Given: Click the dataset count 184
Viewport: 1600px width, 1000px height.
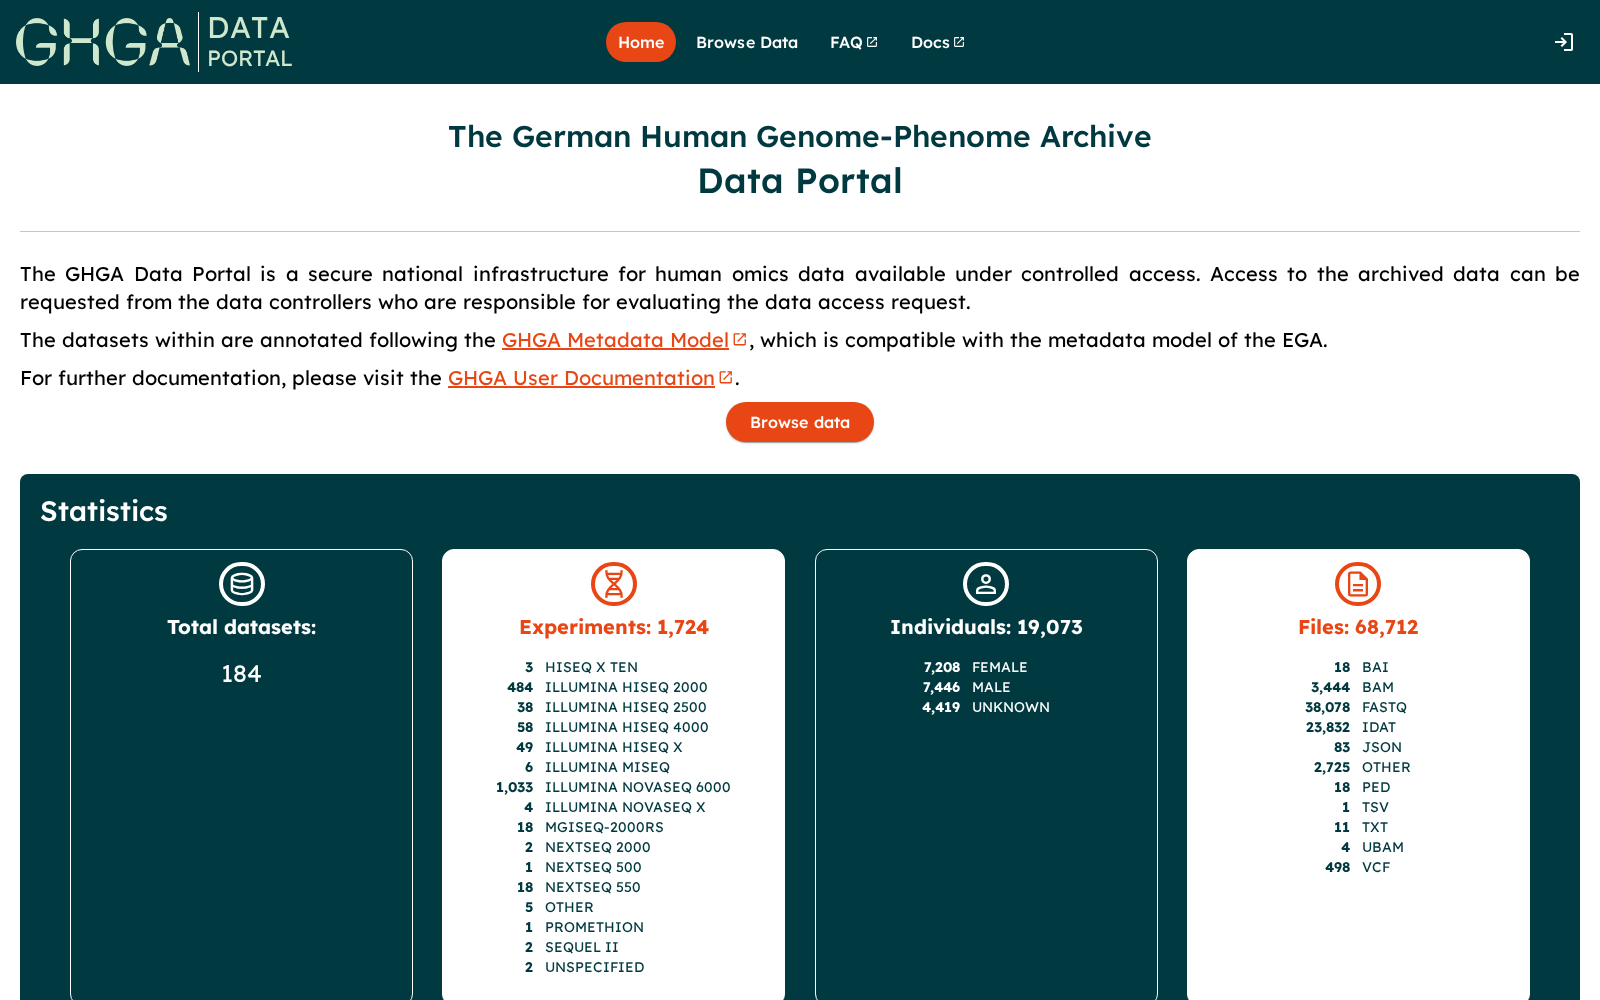Looking at the screenshot, I should click(241, 674).
